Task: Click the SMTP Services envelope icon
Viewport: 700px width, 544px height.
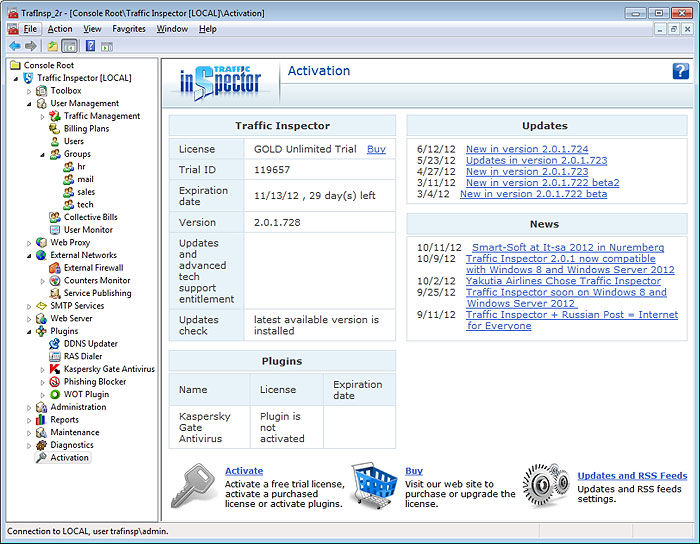Action: pos(41,306)
